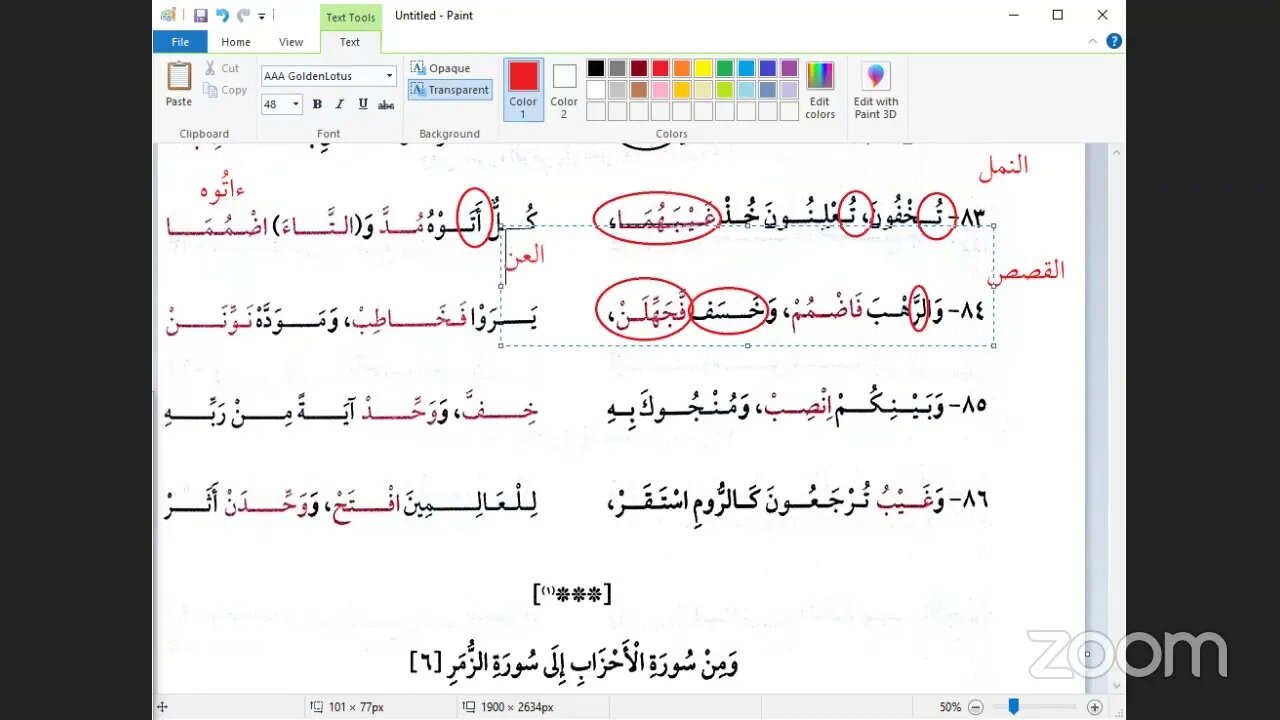Select the Text tab

coord(350,42)
